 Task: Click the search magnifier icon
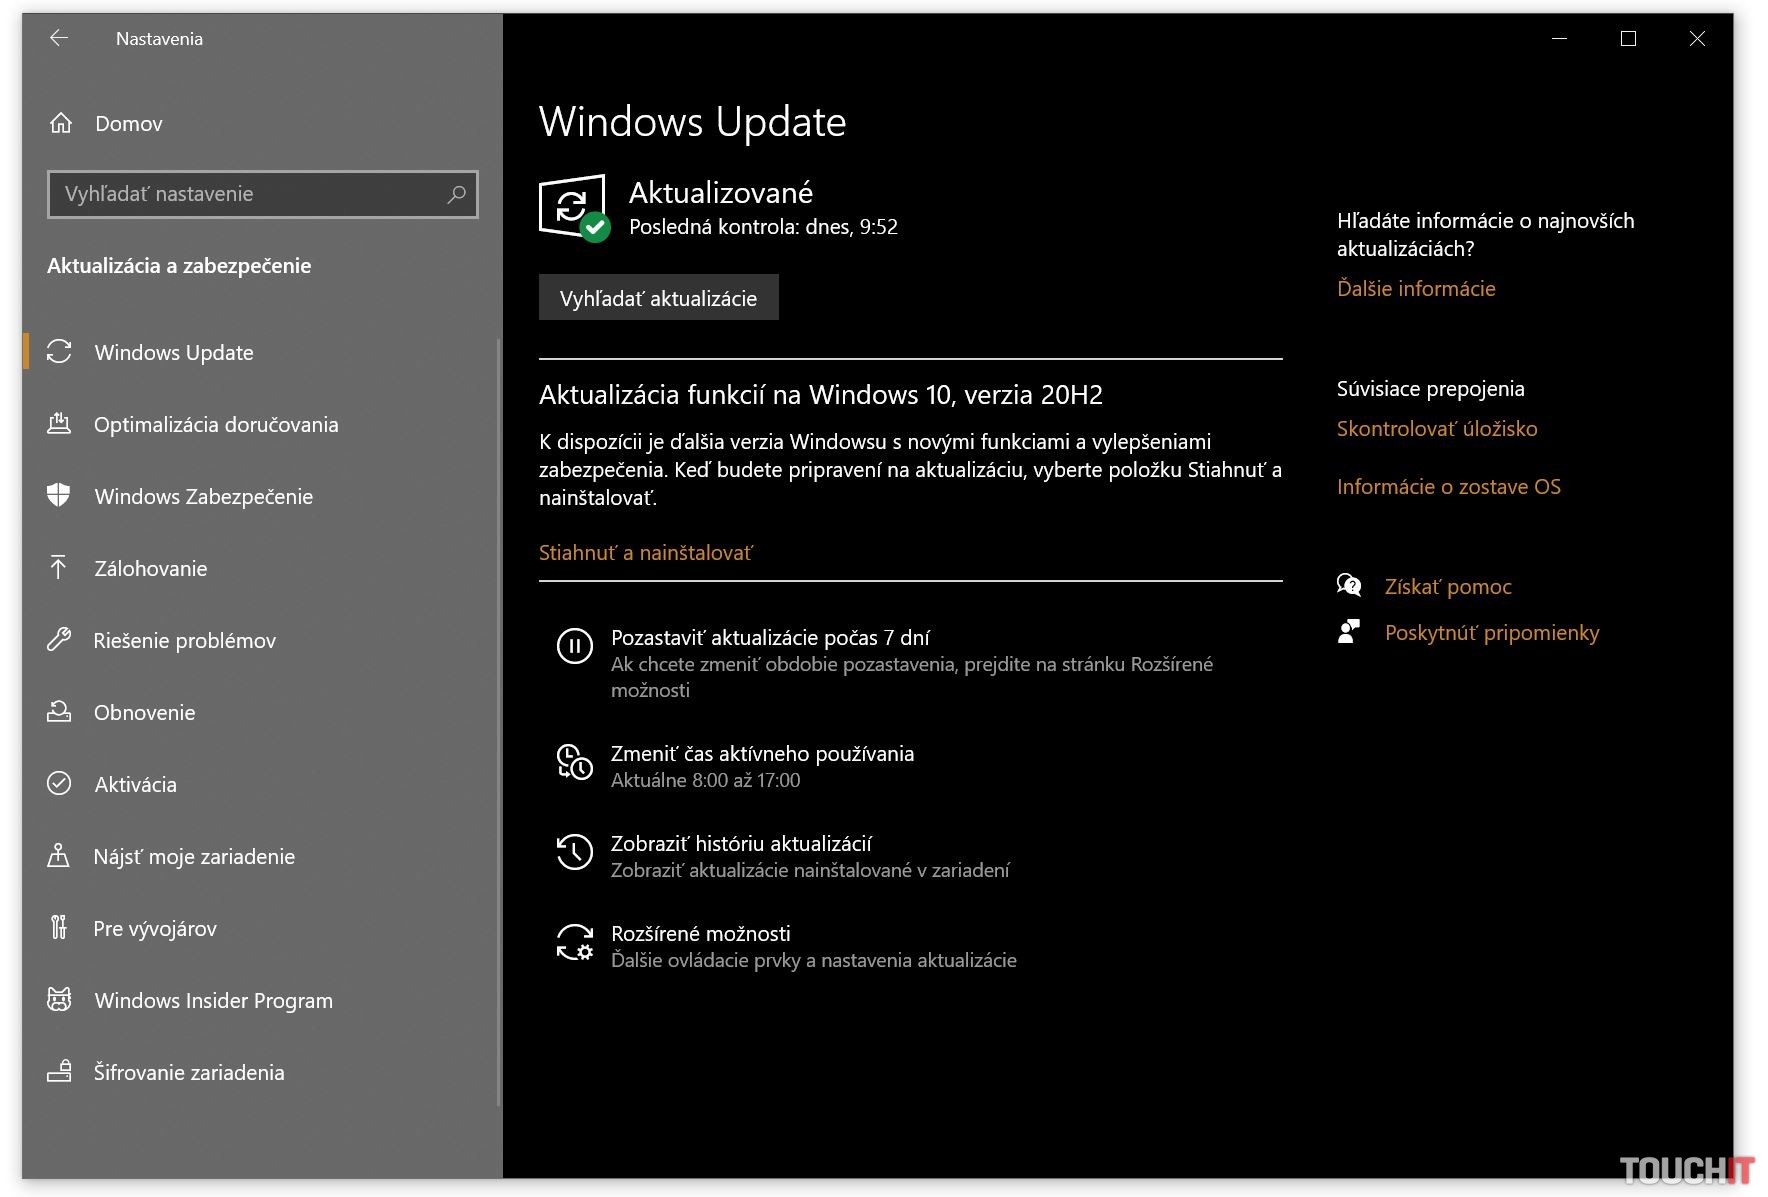(456, 194)
